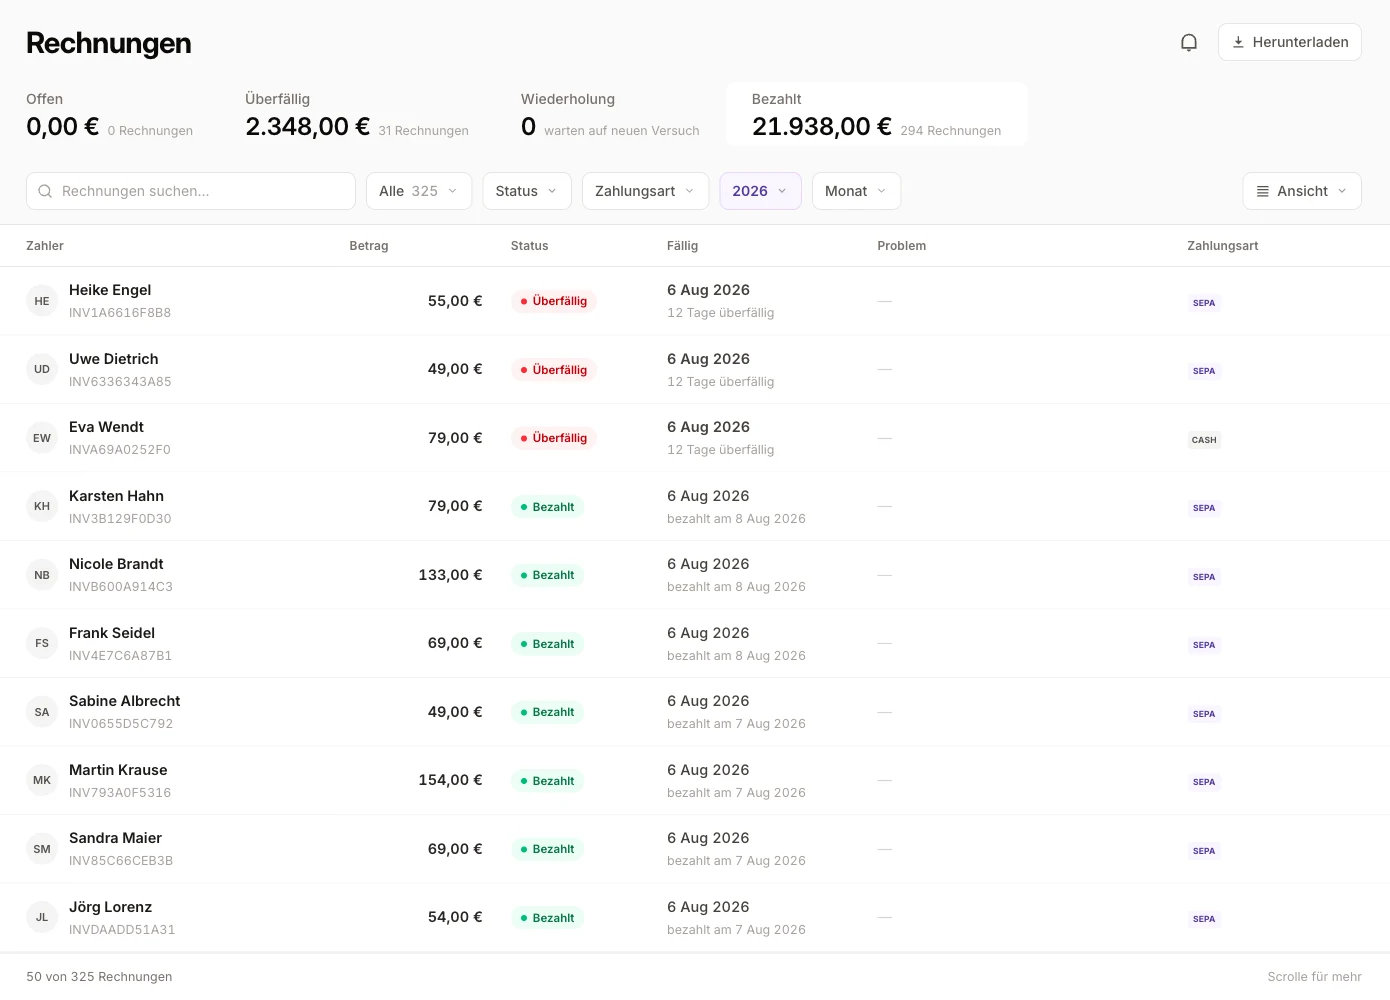1390x1000 pixels.
Task: Click the Status column header
Action: click(530, 246)
